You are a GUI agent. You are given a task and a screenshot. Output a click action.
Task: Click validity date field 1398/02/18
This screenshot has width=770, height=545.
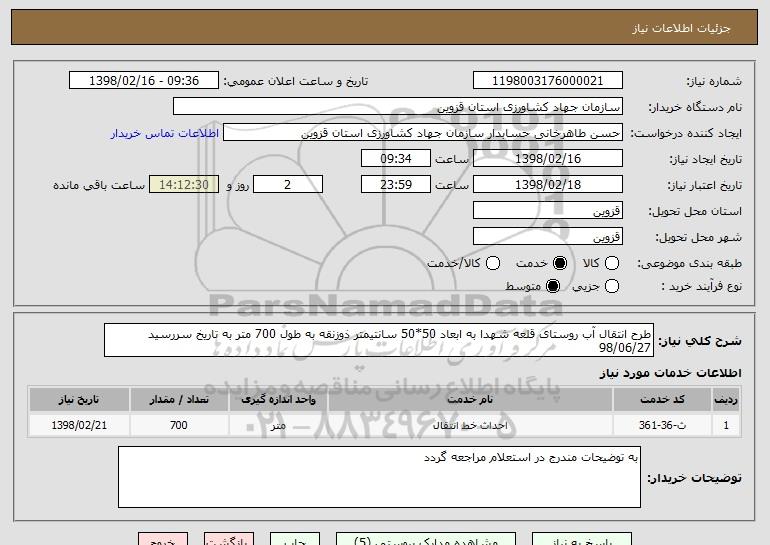click(548, 185)
